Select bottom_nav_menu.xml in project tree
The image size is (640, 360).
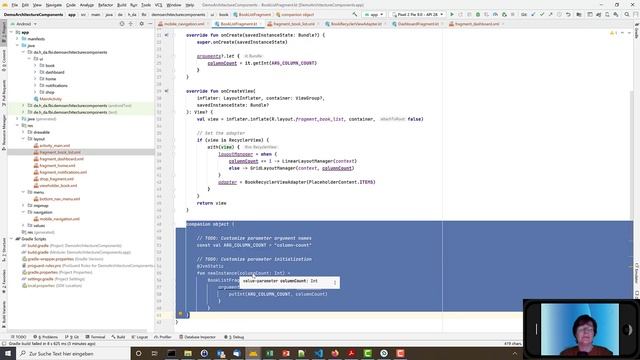pos(60,199)
